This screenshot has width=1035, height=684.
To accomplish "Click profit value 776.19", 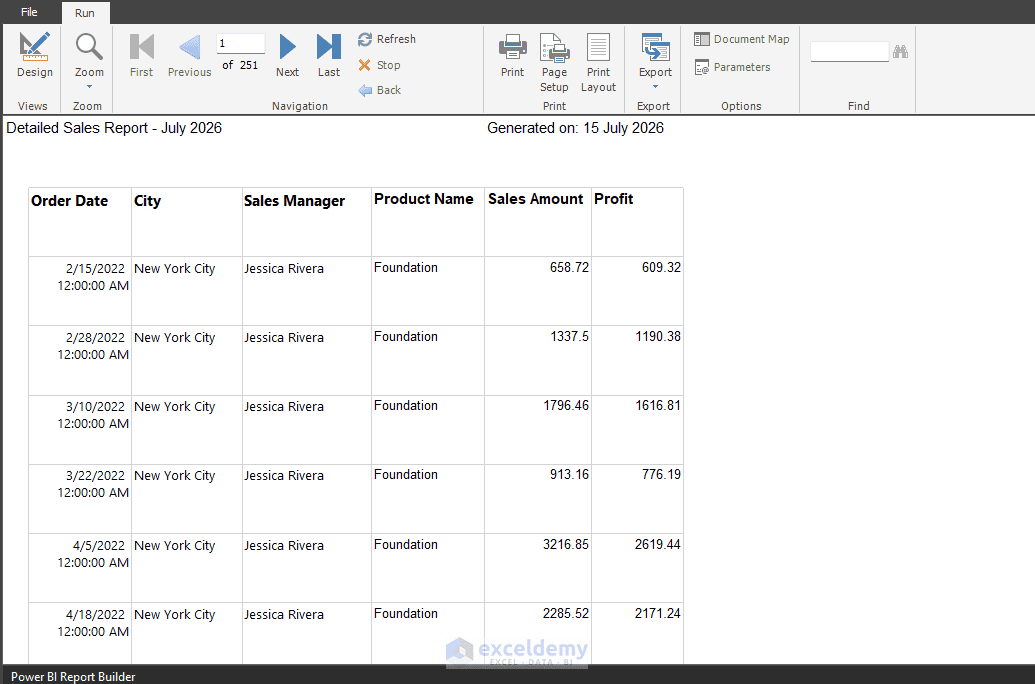I will (x=661, y=474).
